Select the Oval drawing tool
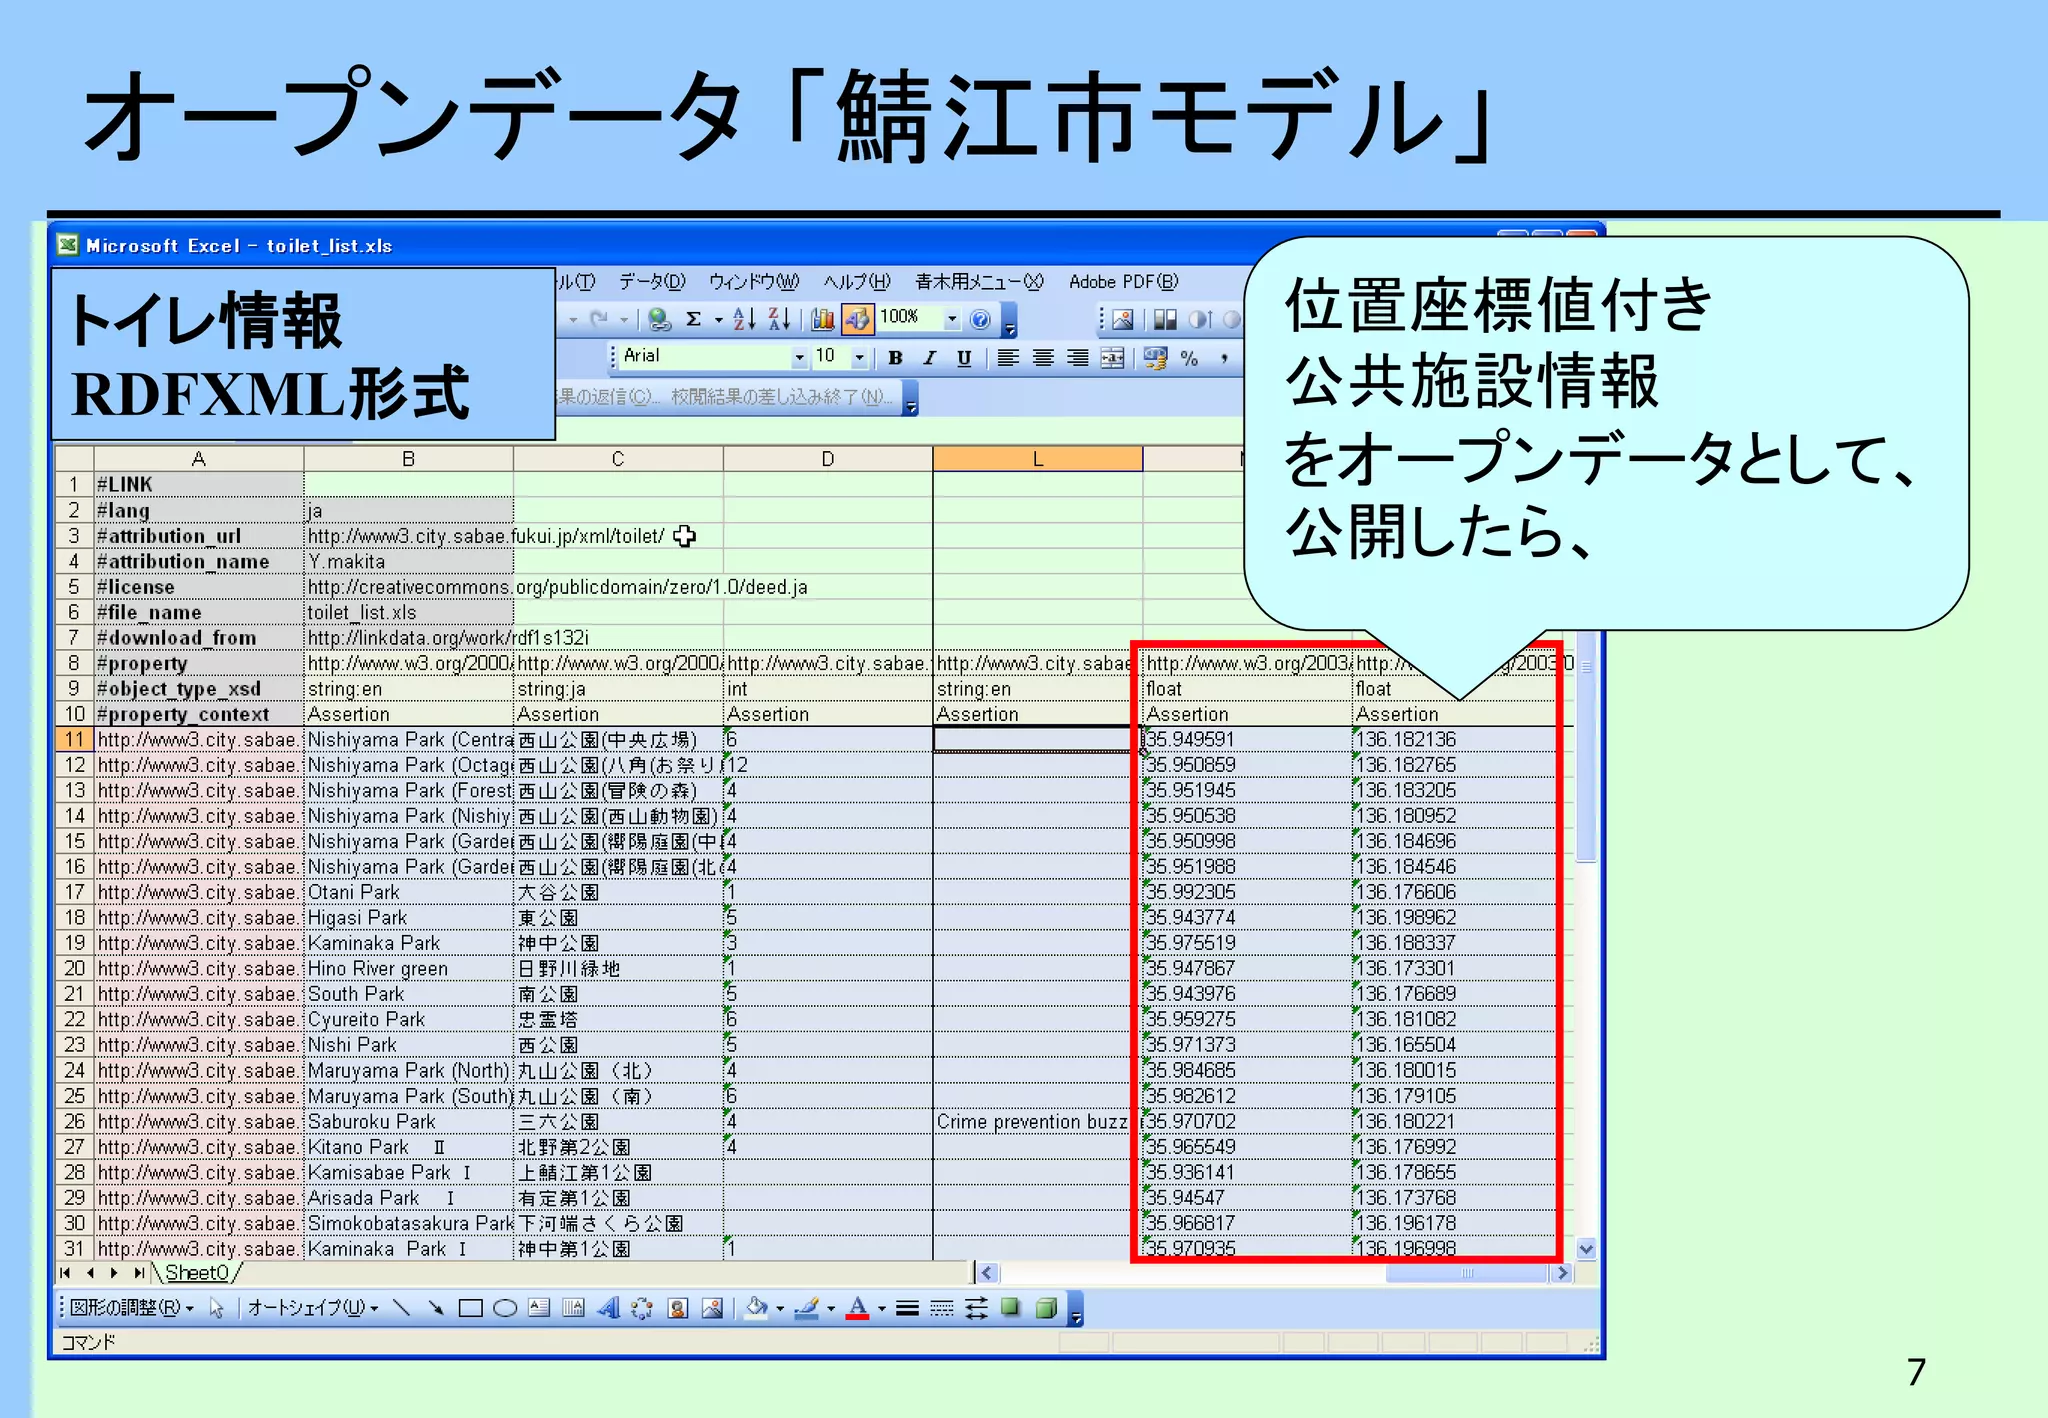This screenshot has height=1418, width=2048. tap(505, 1308)
